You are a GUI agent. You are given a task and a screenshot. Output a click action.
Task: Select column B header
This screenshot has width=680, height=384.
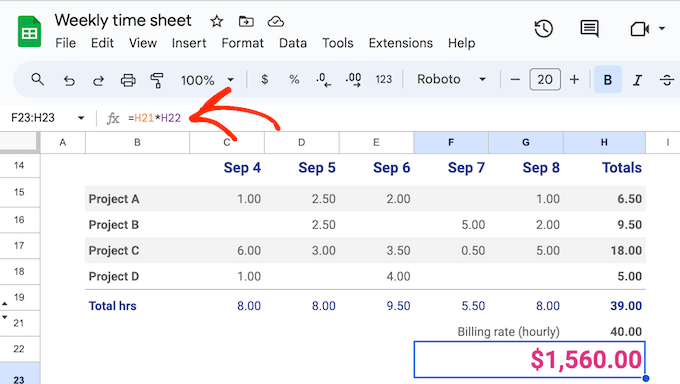pos(137,142)
